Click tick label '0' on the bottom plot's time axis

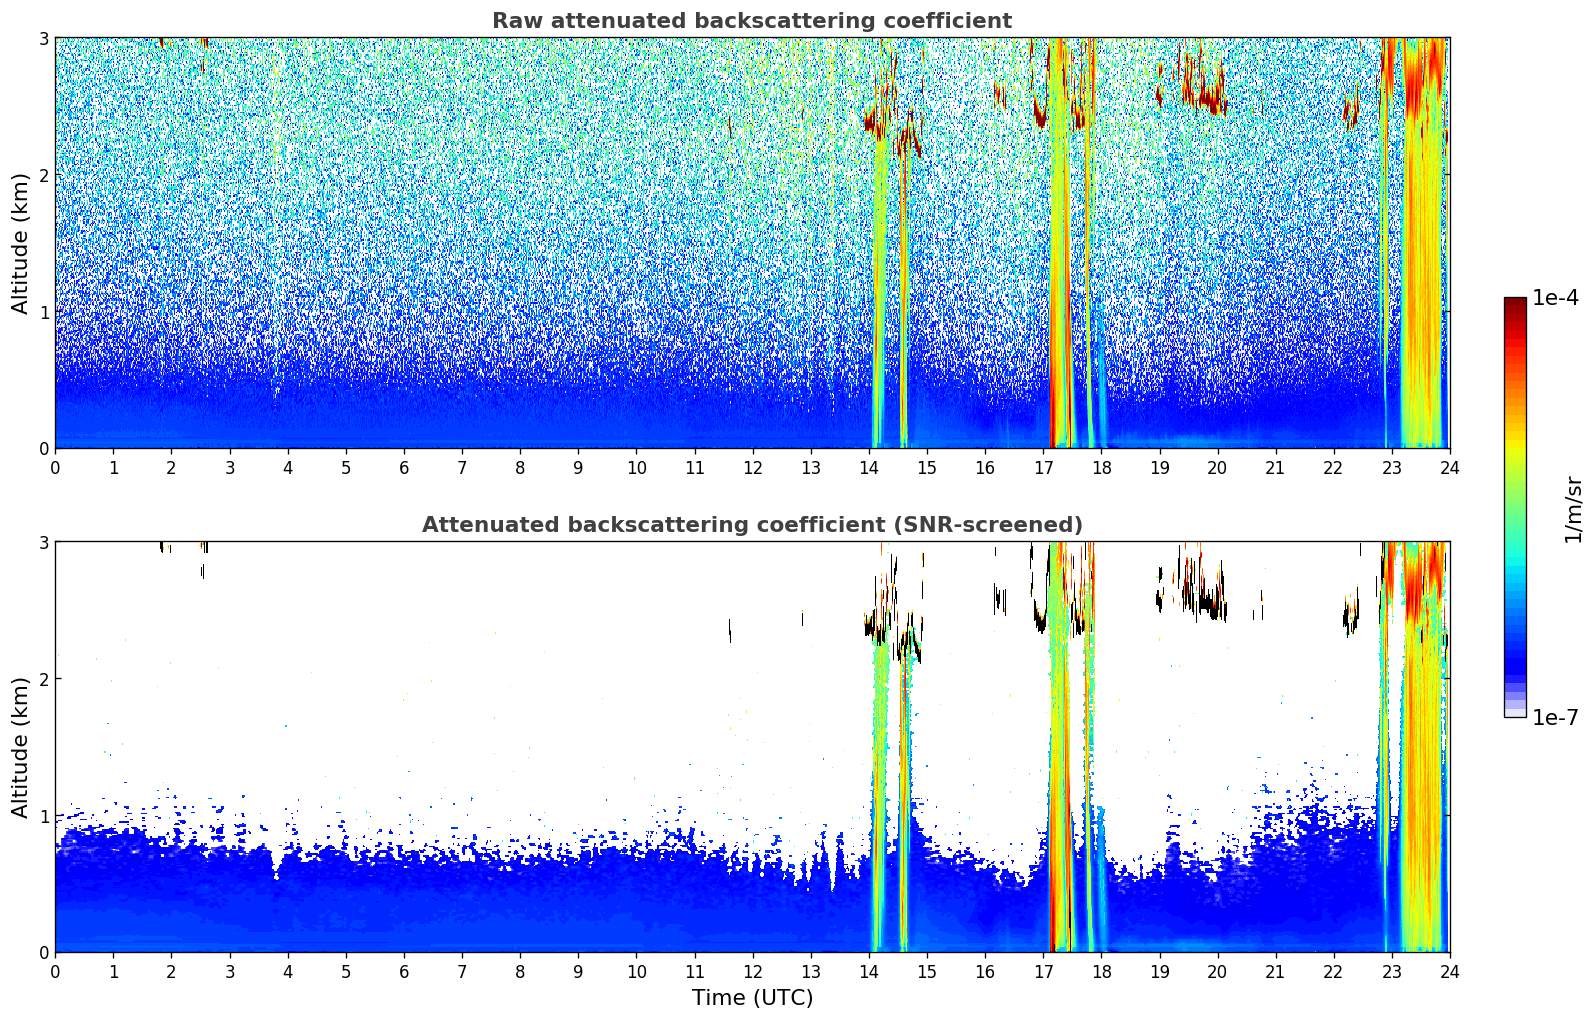(x=55, y=971)
